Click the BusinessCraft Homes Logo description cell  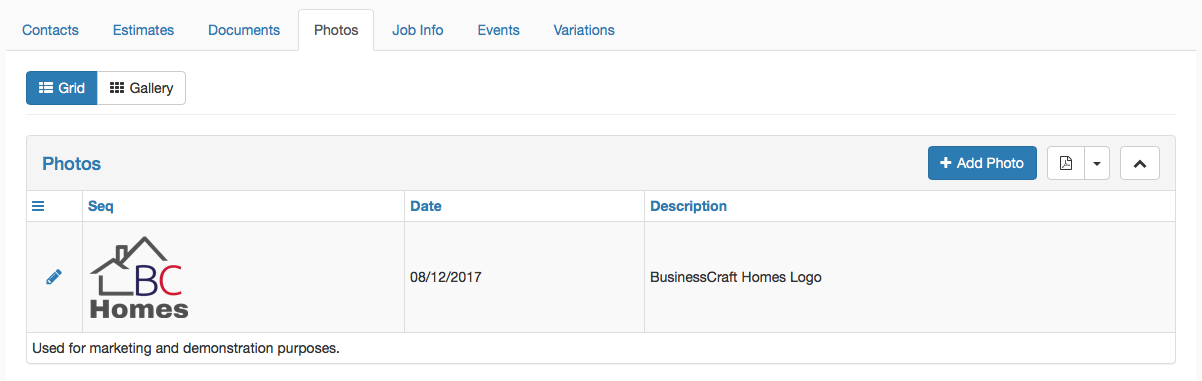pyautogui.click(x=909, y=277)
